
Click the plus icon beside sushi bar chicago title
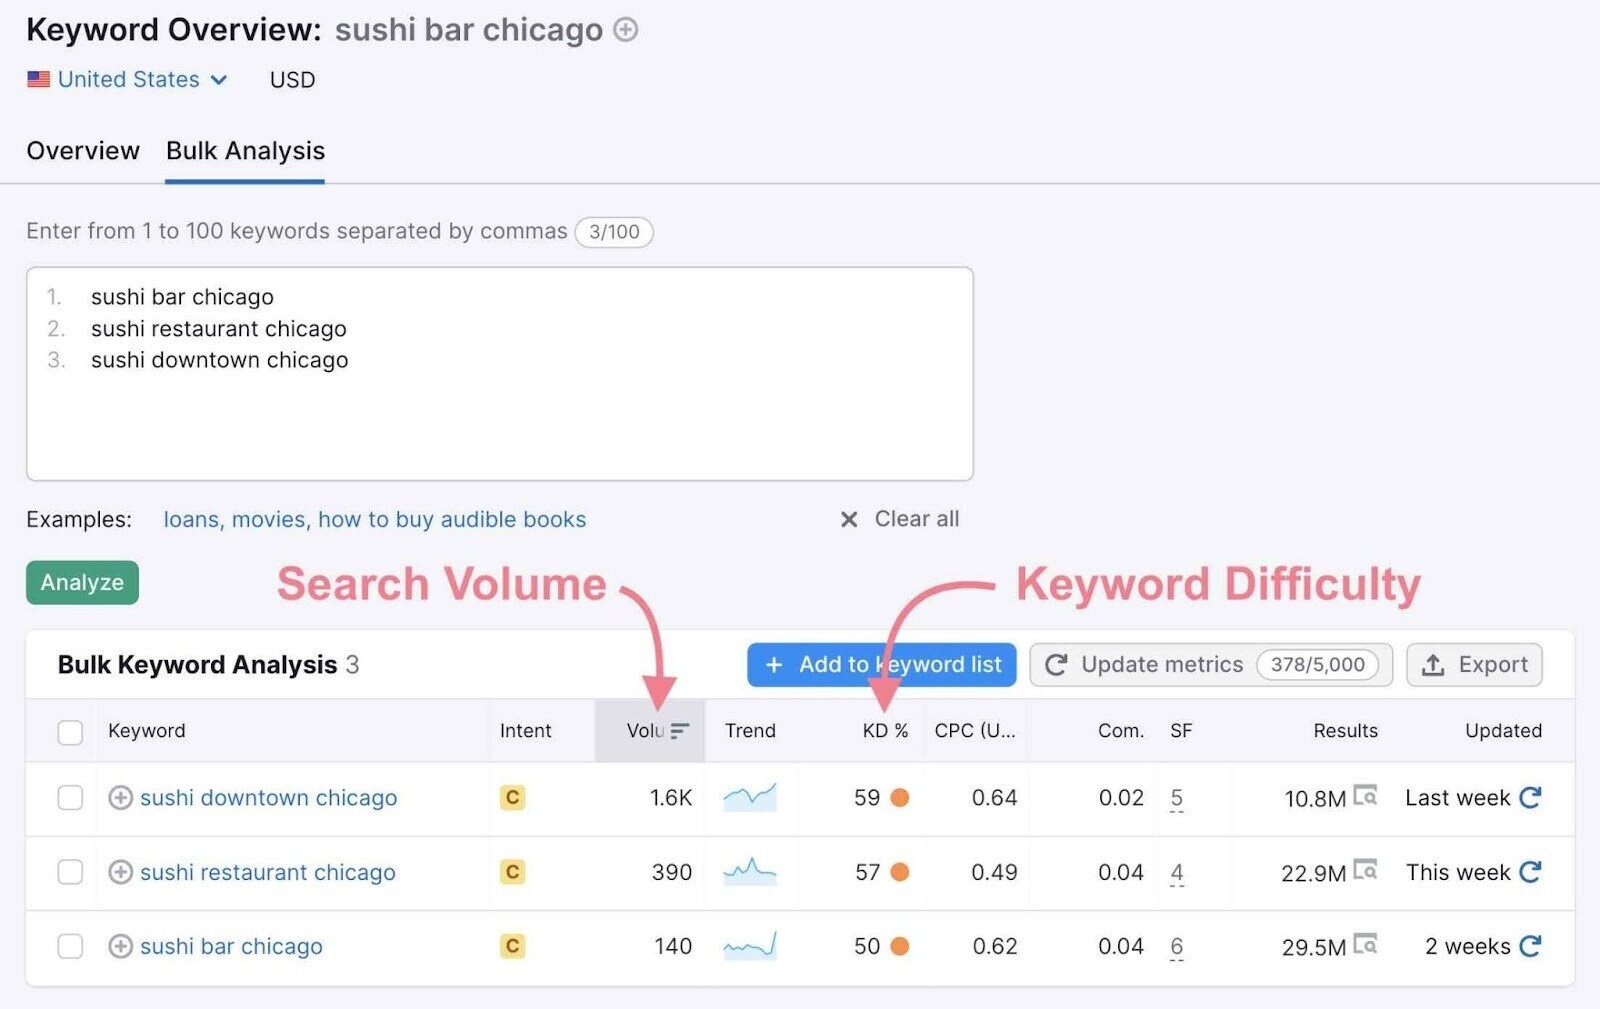626,30
